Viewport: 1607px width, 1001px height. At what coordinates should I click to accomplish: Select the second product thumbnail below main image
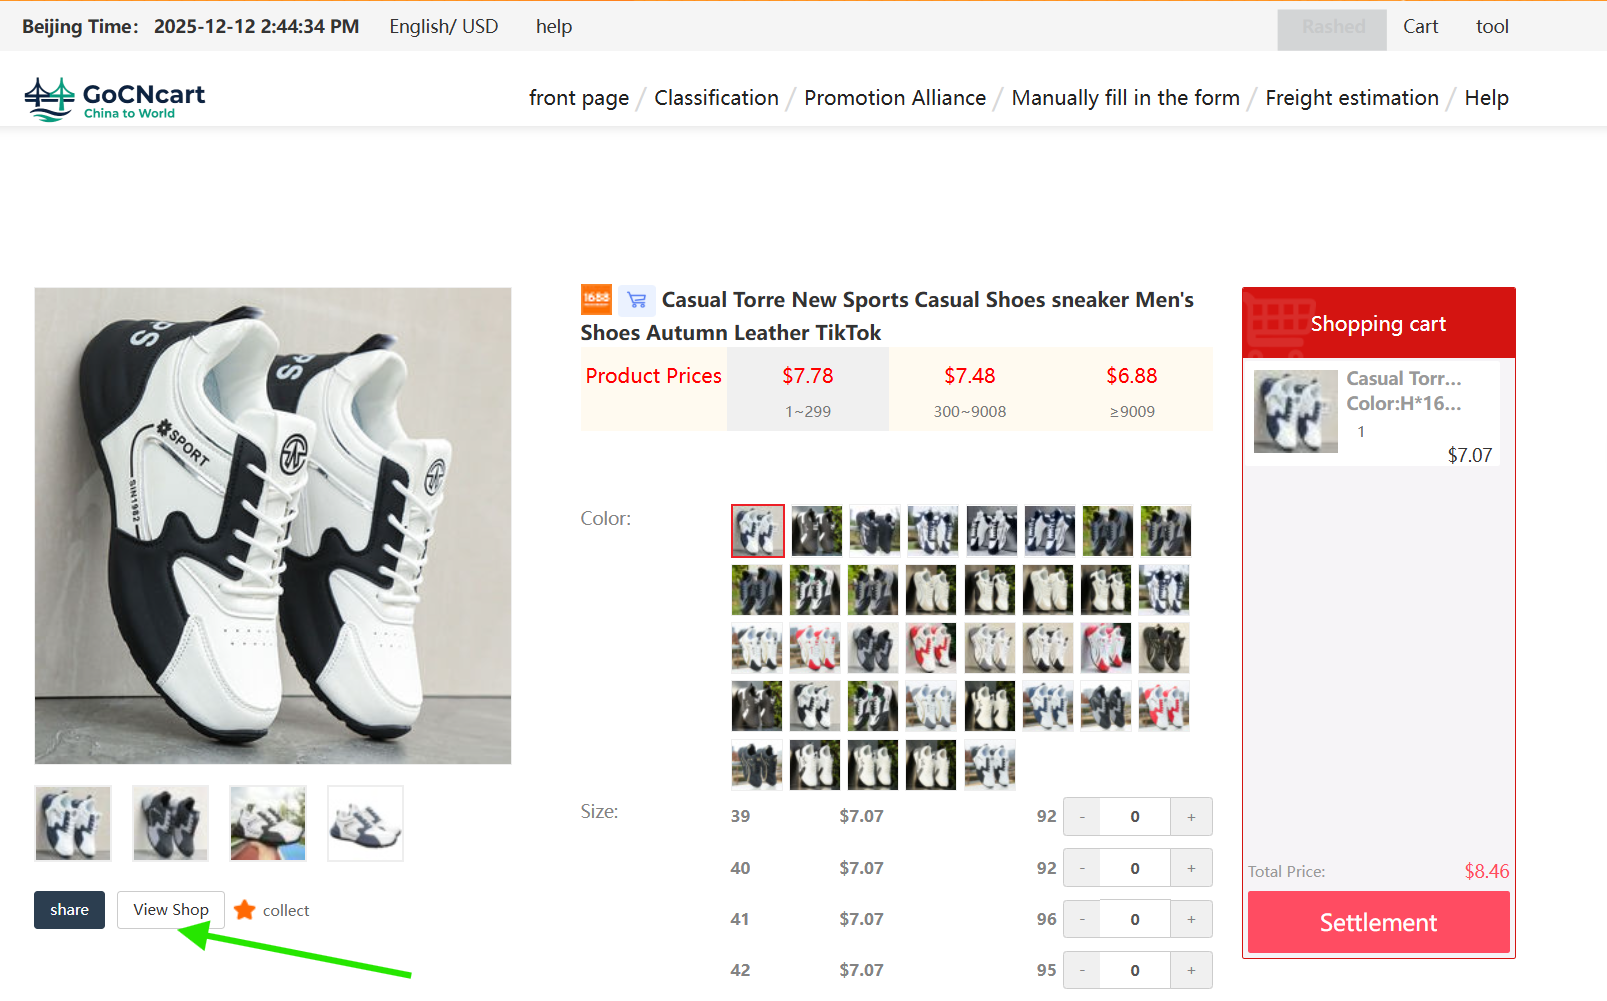pyautogui.click(x=170, y=823)
